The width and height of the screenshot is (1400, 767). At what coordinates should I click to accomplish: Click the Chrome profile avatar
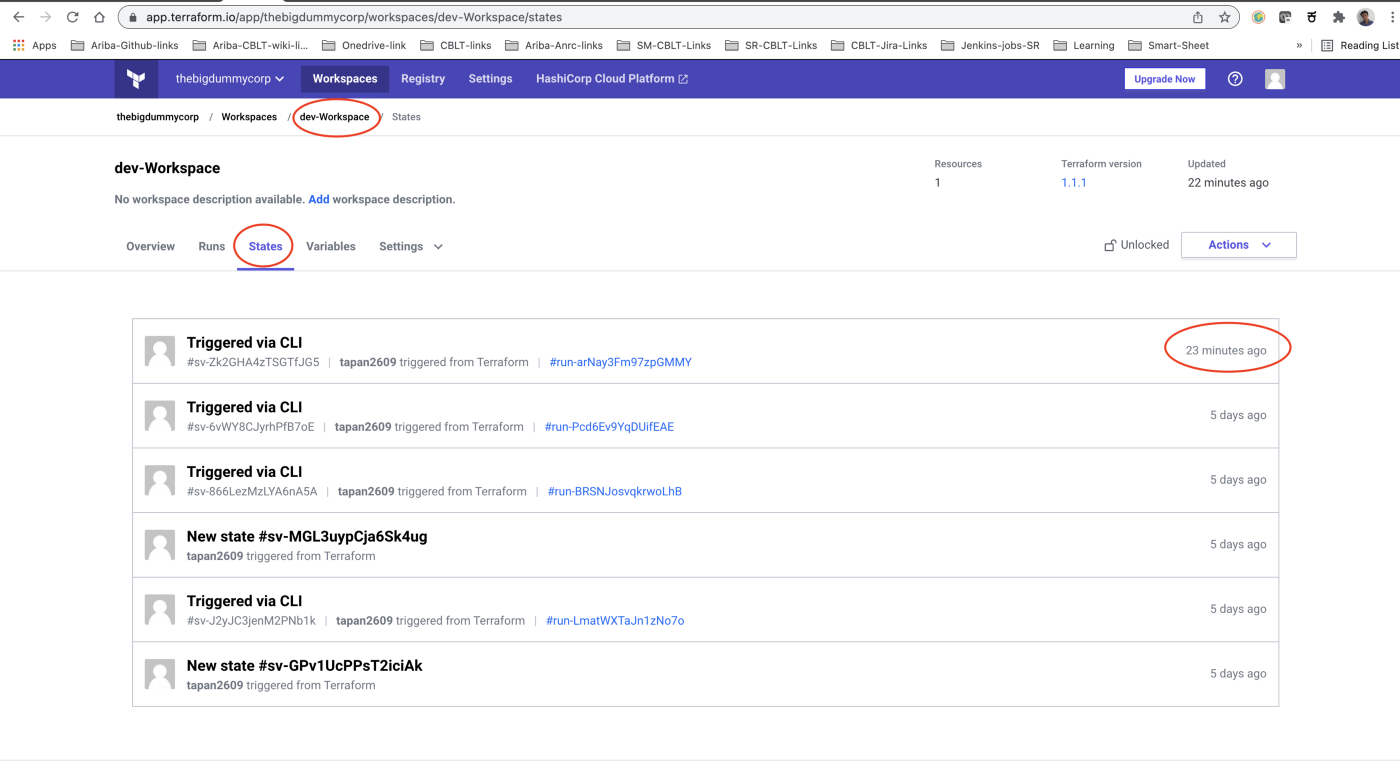pos(1365,17)
